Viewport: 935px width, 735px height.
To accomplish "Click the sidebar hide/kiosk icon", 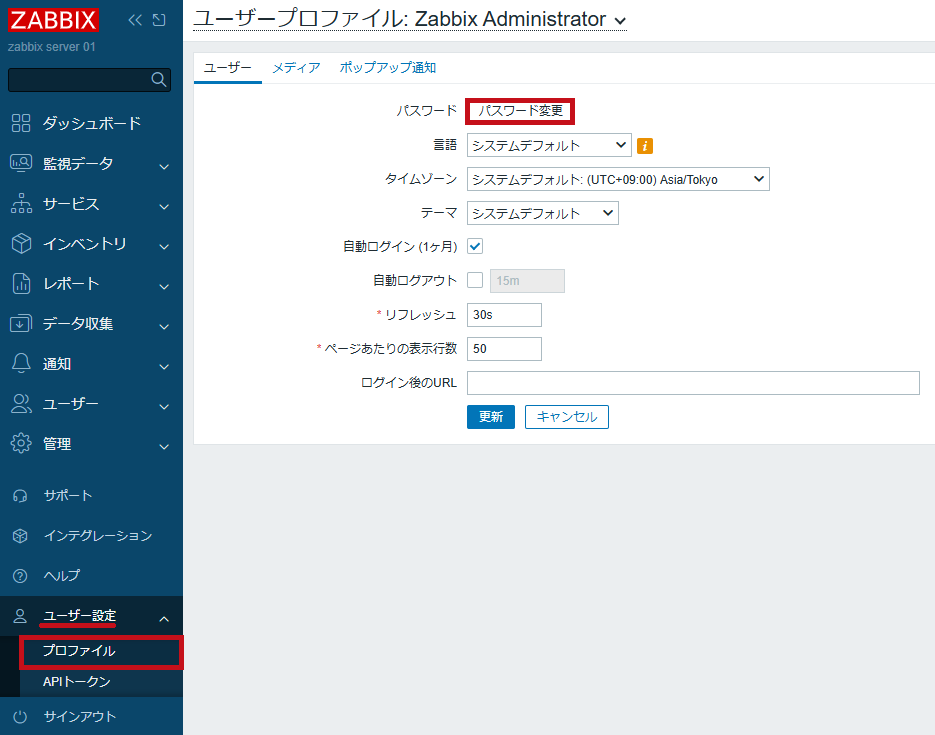I will point(159,20).
